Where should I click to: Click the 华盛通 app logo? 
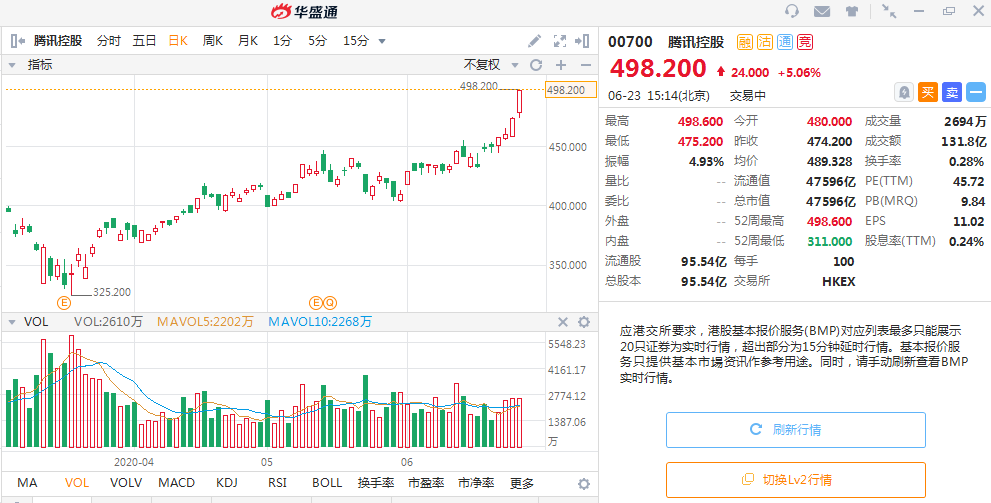[x=304, y=11]
